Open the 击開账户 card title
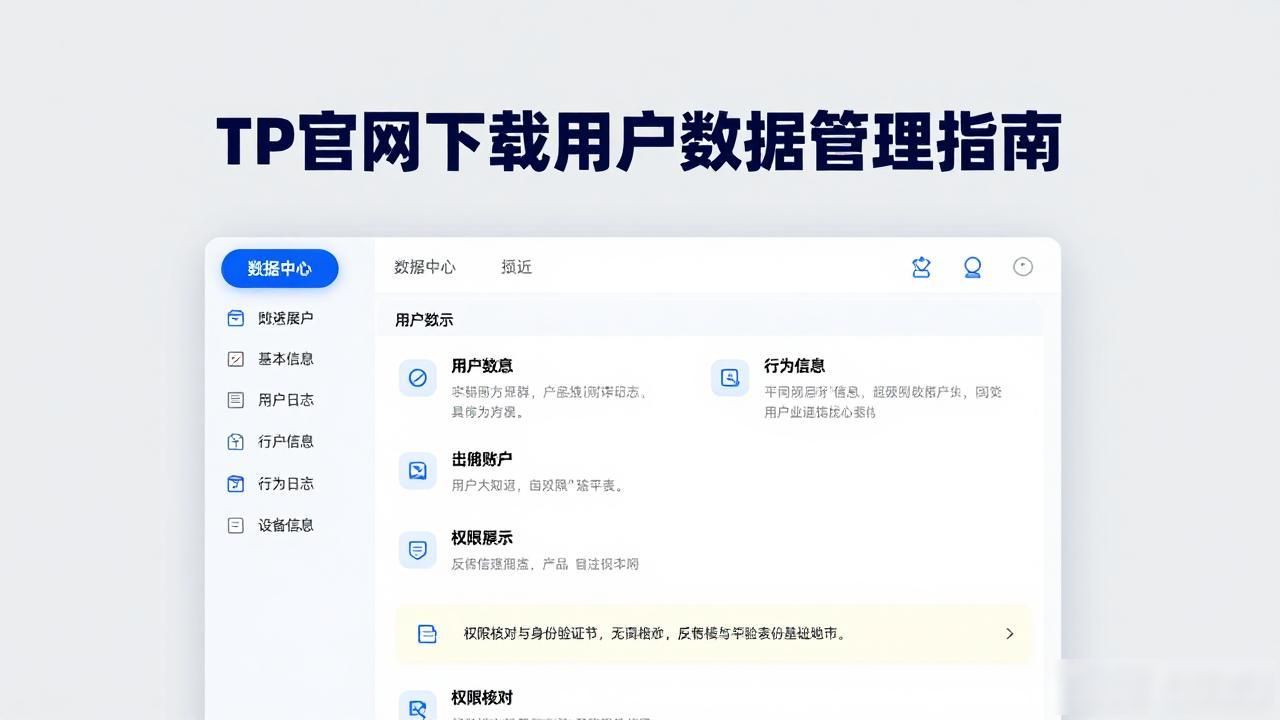The width and height of the screenshot is (1280, 720). click(482, 459)
